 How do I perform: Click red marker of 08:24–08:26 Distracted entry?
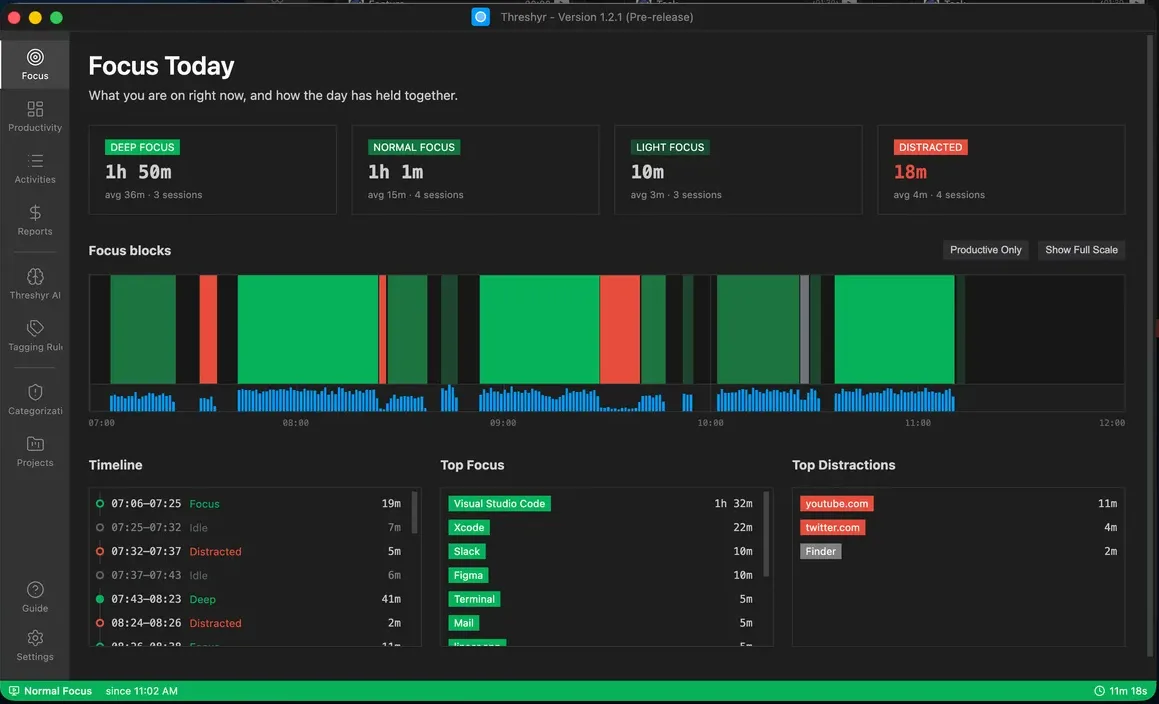100,623
